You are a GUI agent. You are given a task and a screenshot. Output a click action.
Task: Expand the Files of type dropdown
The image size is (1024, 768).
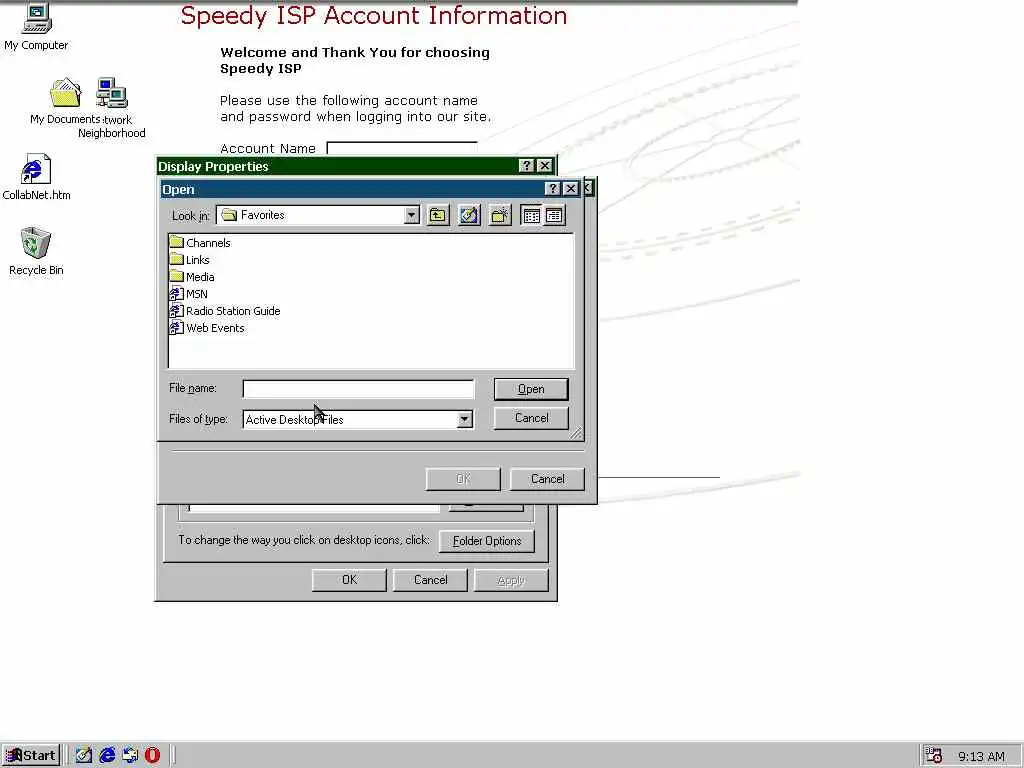pyautogui.click(x=464, y=419)
